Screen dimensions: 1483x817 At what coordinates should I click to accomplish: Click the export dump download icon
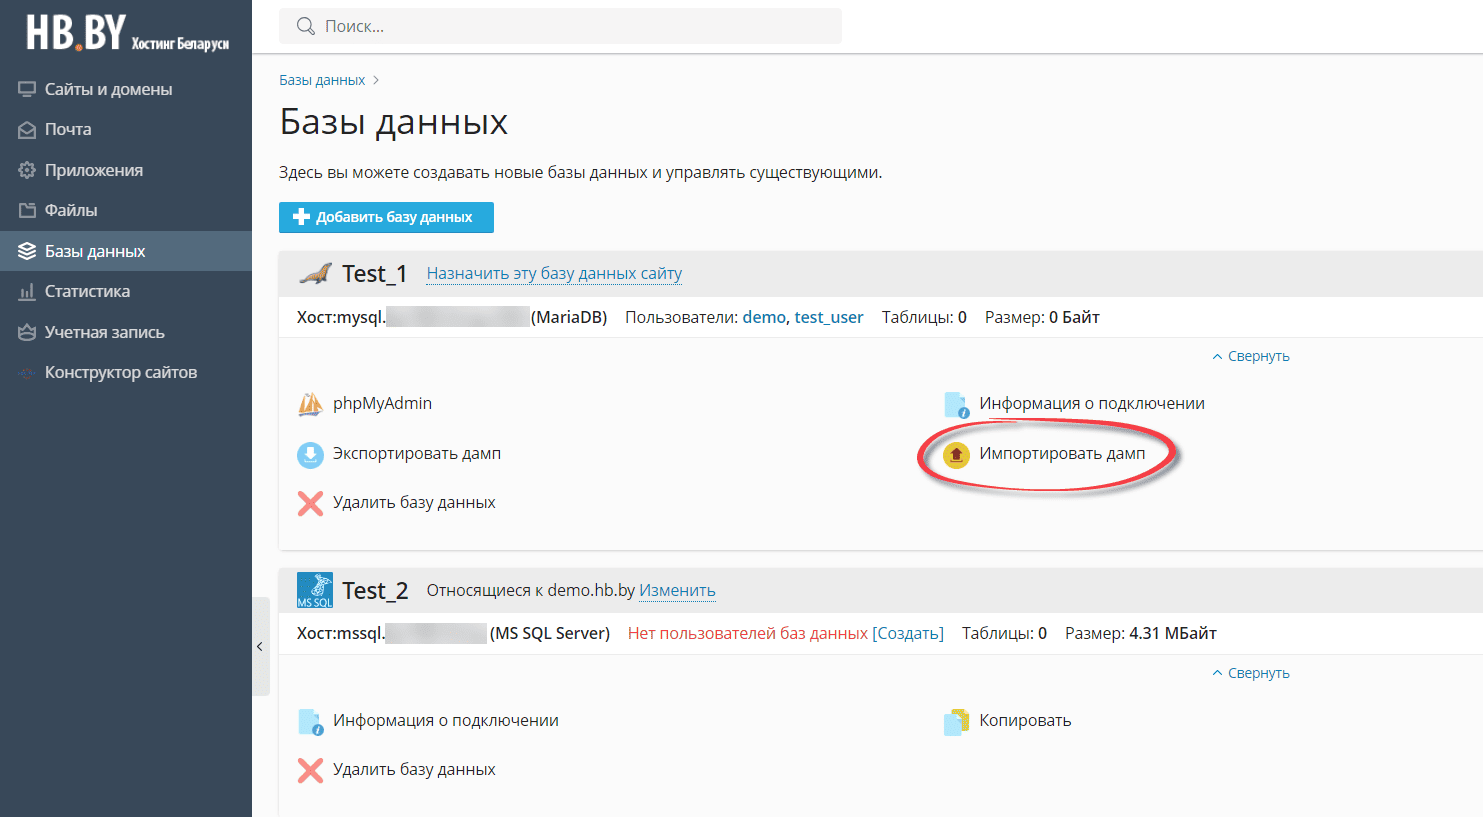tap(310, 455)
